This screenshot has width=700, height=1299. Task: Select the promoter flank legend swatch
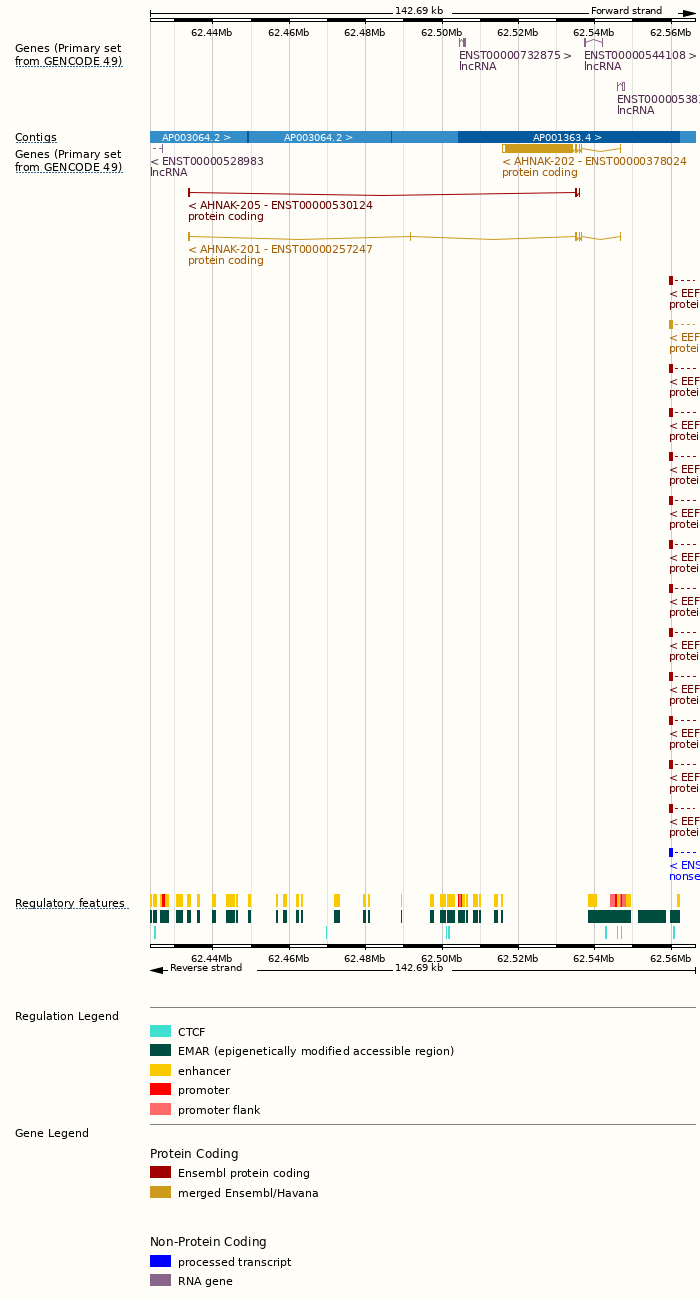coord(160,1109)
